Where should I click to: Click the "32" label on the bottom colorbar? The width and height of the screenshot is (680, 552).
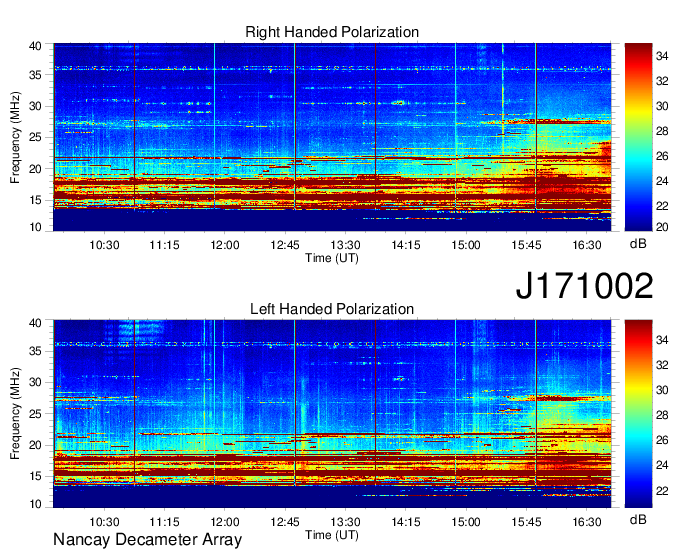(x=662, y=365)
